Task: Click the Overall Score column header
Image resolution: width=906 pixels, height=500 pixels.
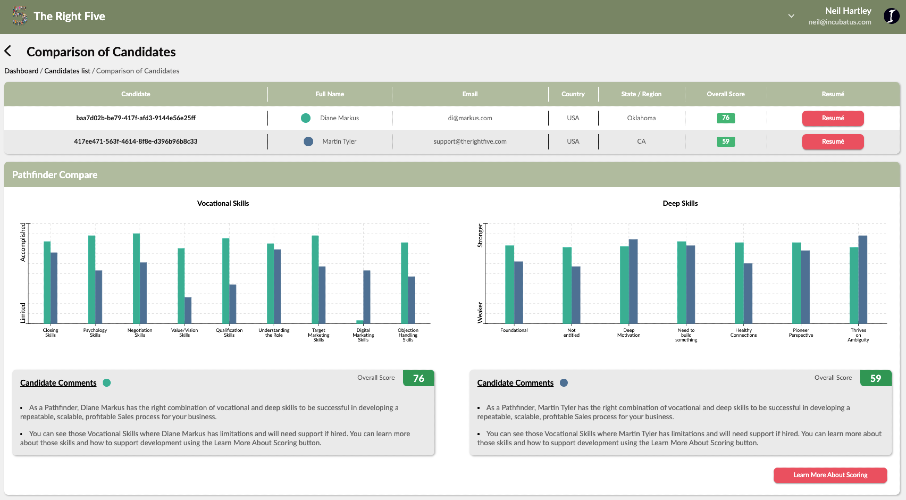Action: (x=726, y=94)
